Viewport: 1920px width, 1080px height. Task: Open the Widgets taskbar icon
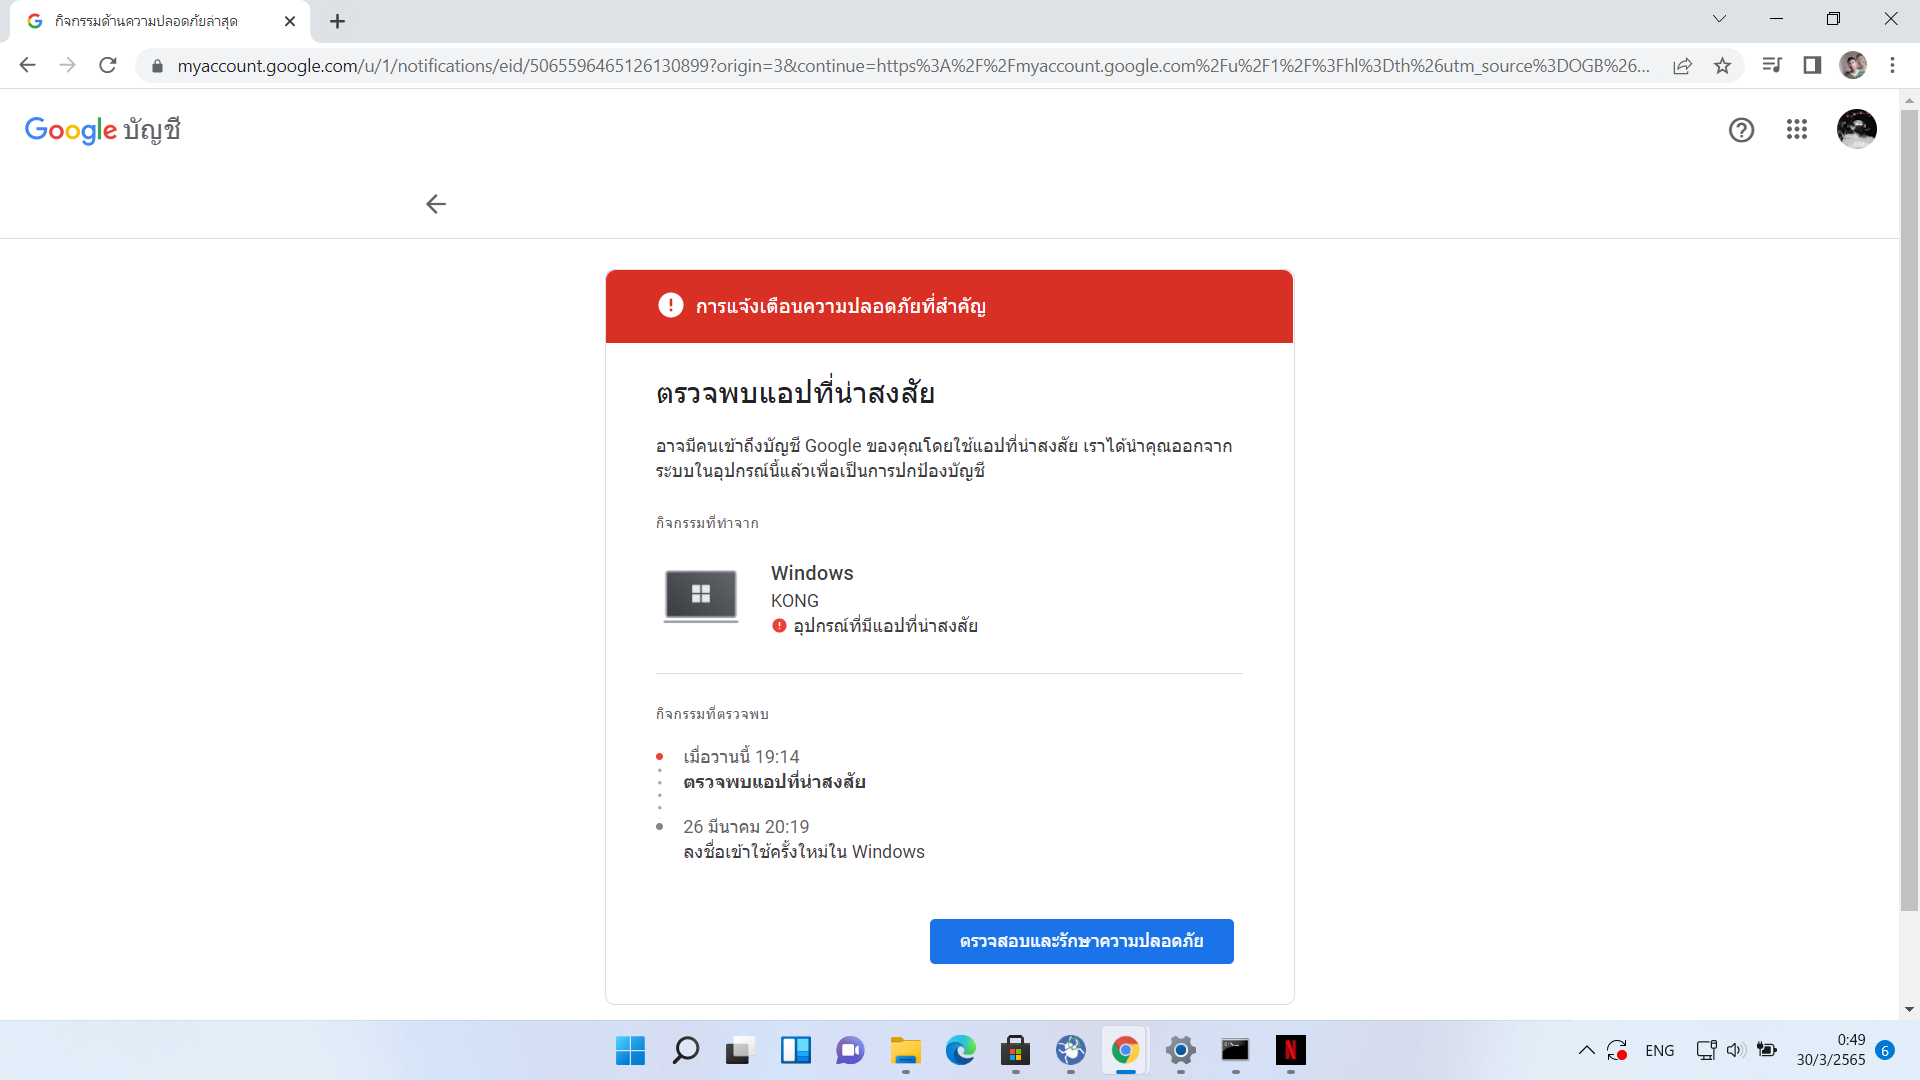(x=796, y=1051)
